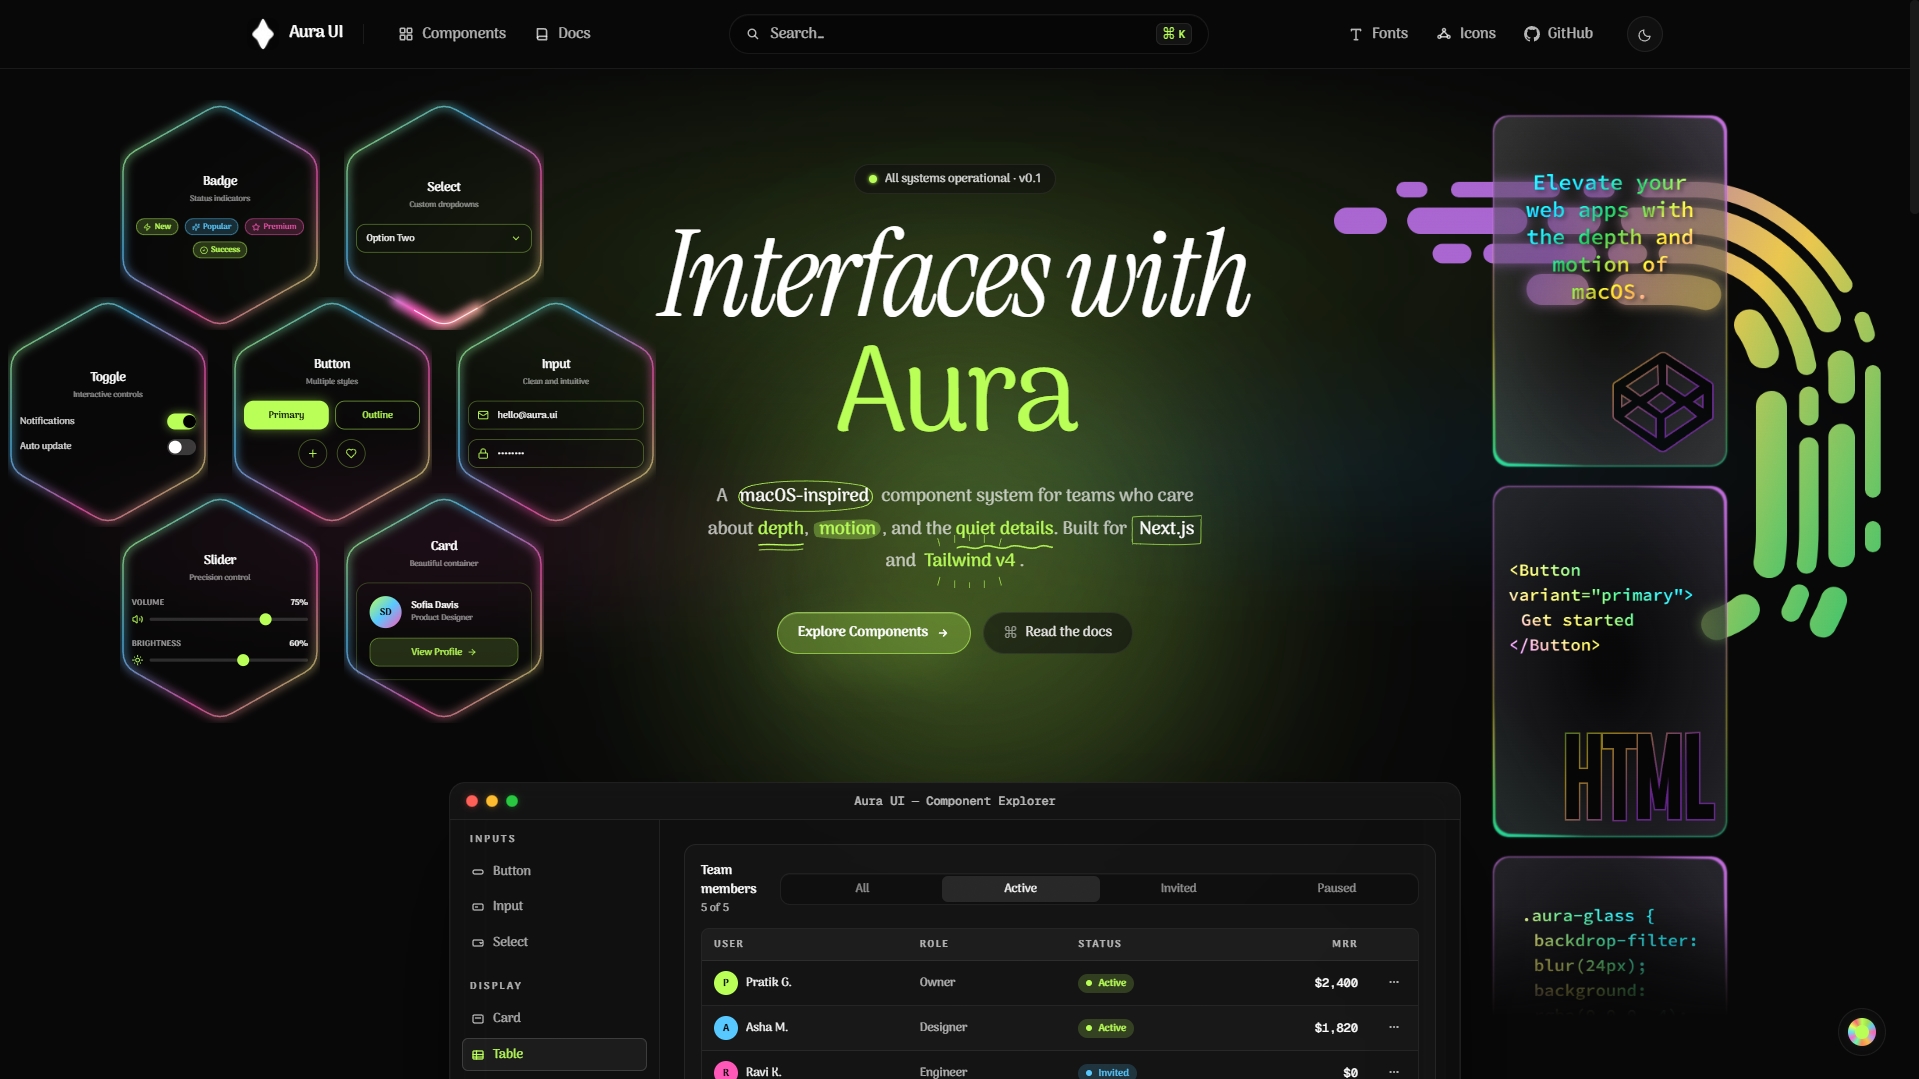Adjust the Brightness slider handle
The width and height of the screenshot is (1919, 1079).
tap(243, 661)
